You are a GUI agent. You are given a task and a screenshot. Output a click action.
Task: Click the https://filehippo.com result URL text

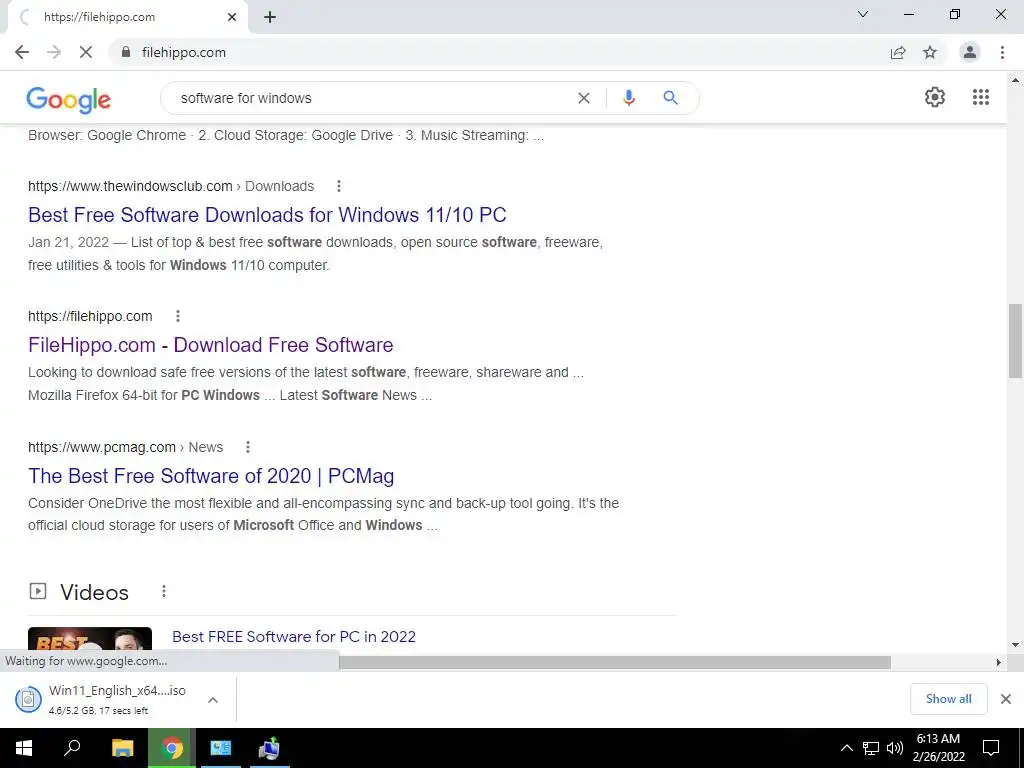click(90, 316)
